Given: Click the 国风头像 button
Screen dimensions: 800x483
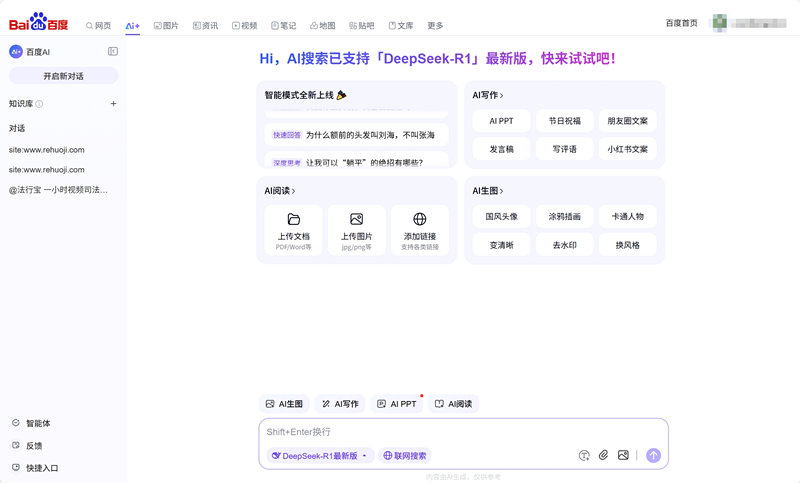Looking at the screenshot, I should pos(501,216).
